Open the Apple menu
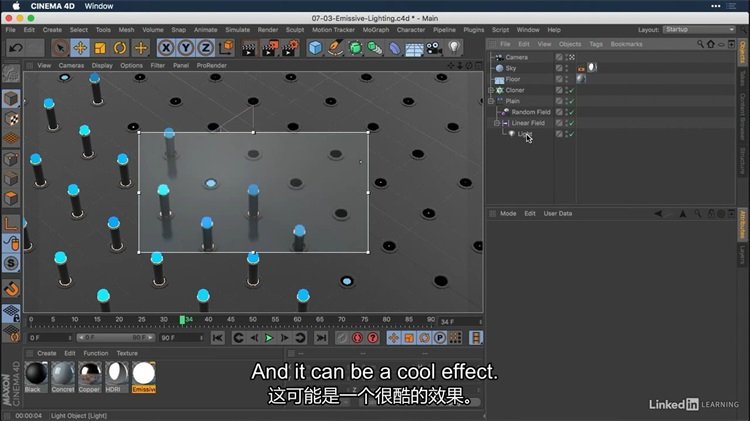750x421 pixels. click(16, 6)
